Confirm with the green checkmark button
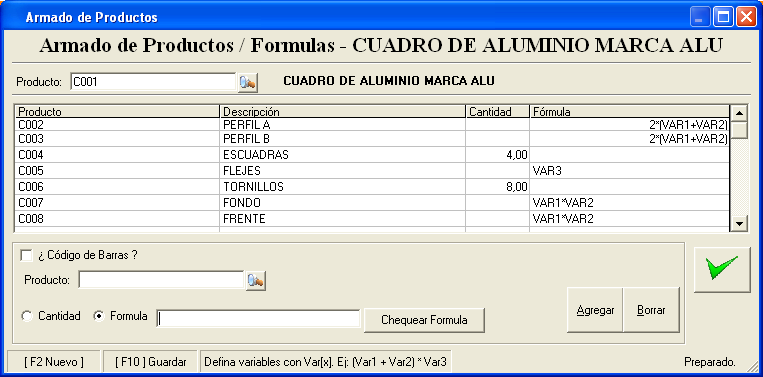This screenshot has height=377, width=763. click(x=722, y=269)
